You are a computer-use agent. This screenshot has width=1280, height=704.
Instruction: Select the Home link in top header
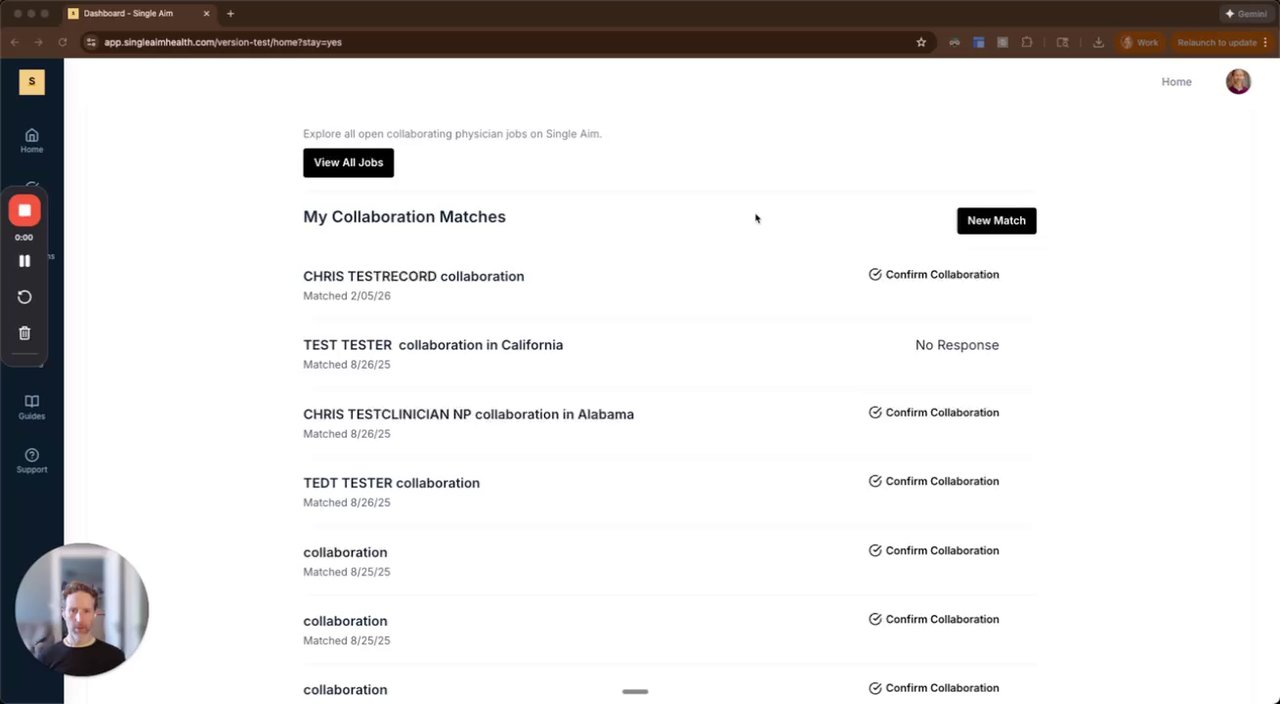[x=1176, y=82]
